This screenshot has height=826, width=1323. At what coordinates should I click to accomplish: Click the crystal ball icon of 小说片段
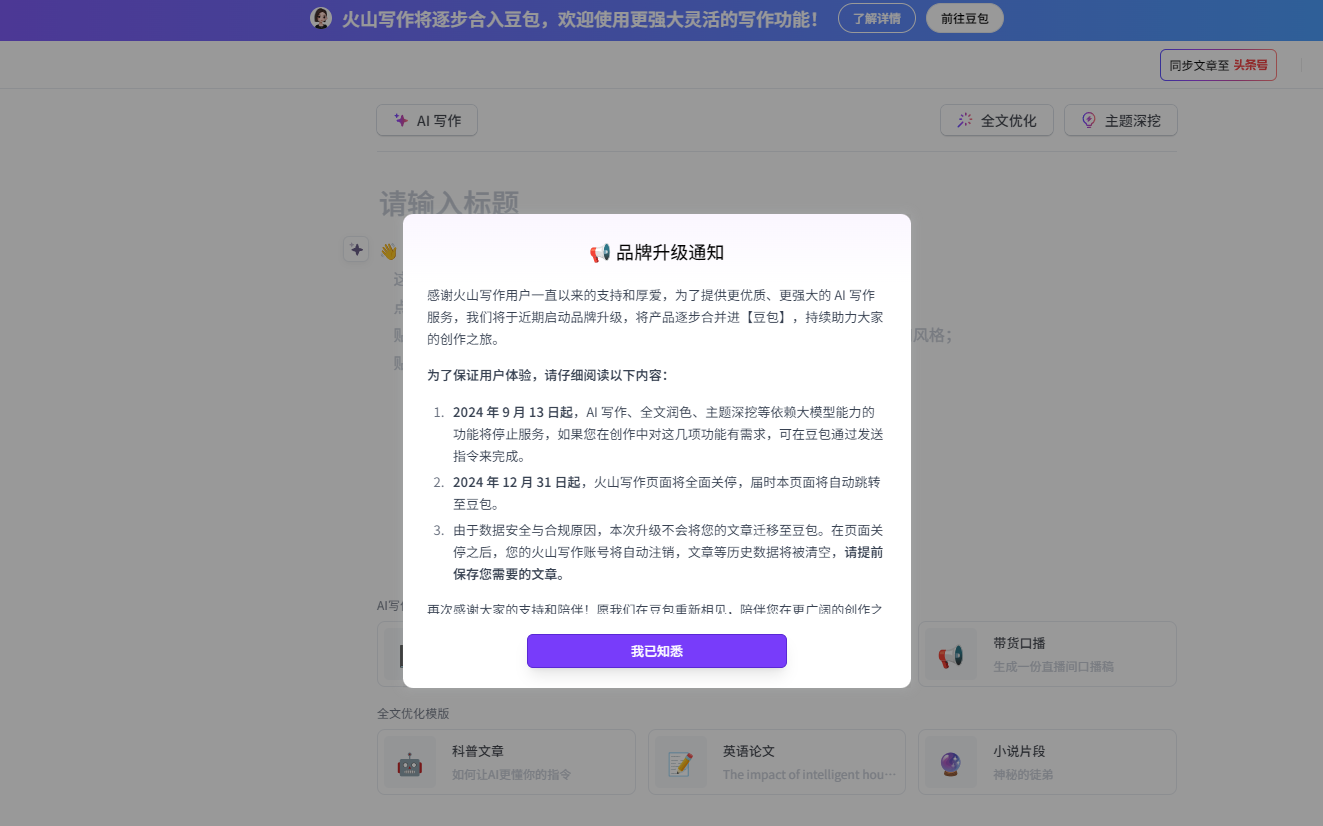(950, 764)
